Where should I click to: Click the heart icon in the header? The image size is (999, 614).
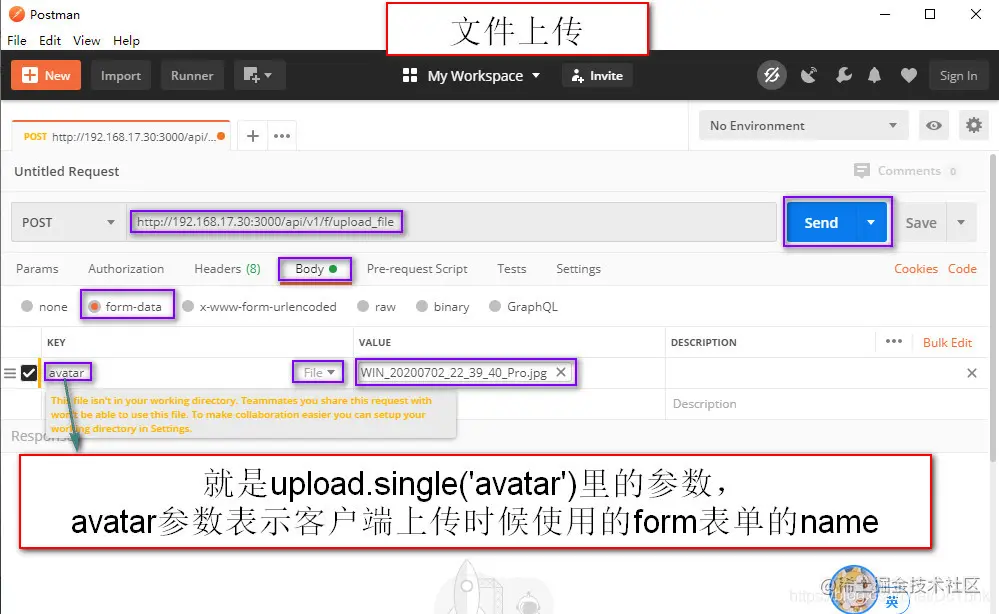(x=908, y=75)
